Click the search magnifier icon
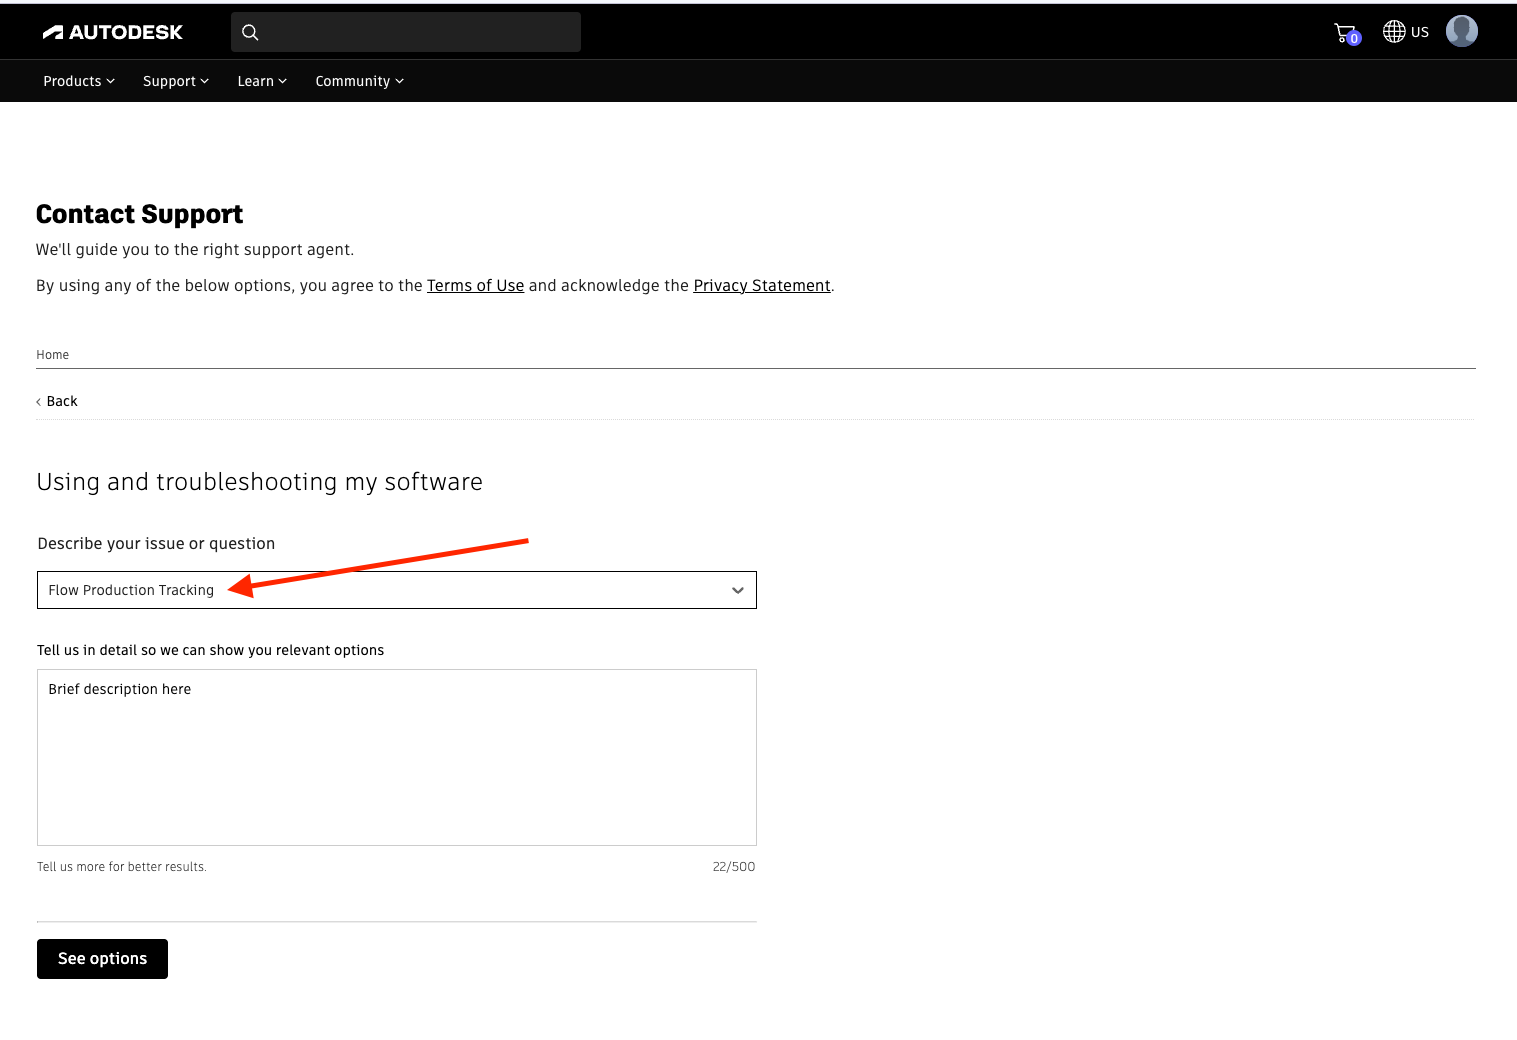 249,31
